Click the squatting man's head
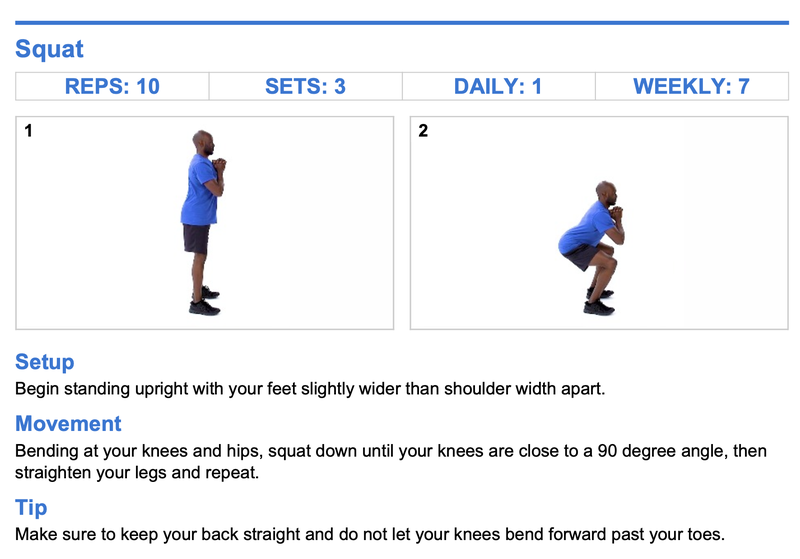This screenshot has height=559, width=800. [606, 192]
